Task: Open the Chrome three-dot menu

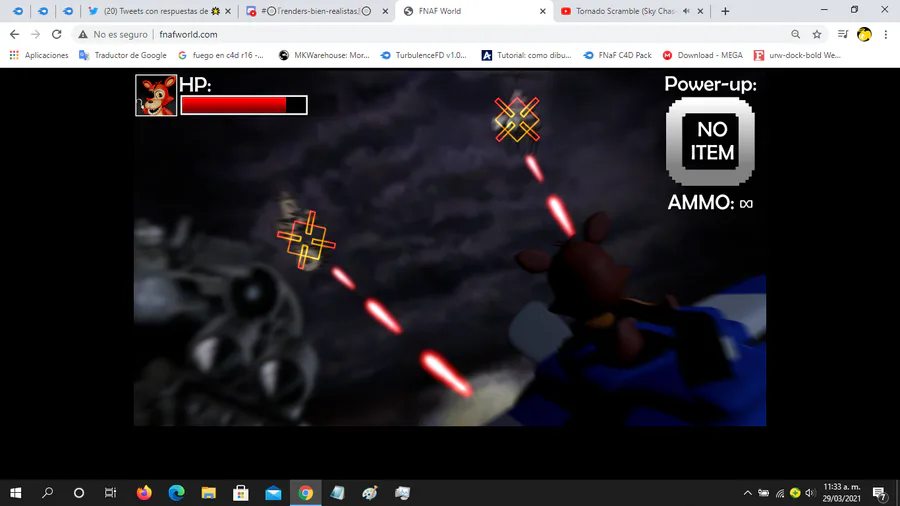Action: (x=886, y=34)
